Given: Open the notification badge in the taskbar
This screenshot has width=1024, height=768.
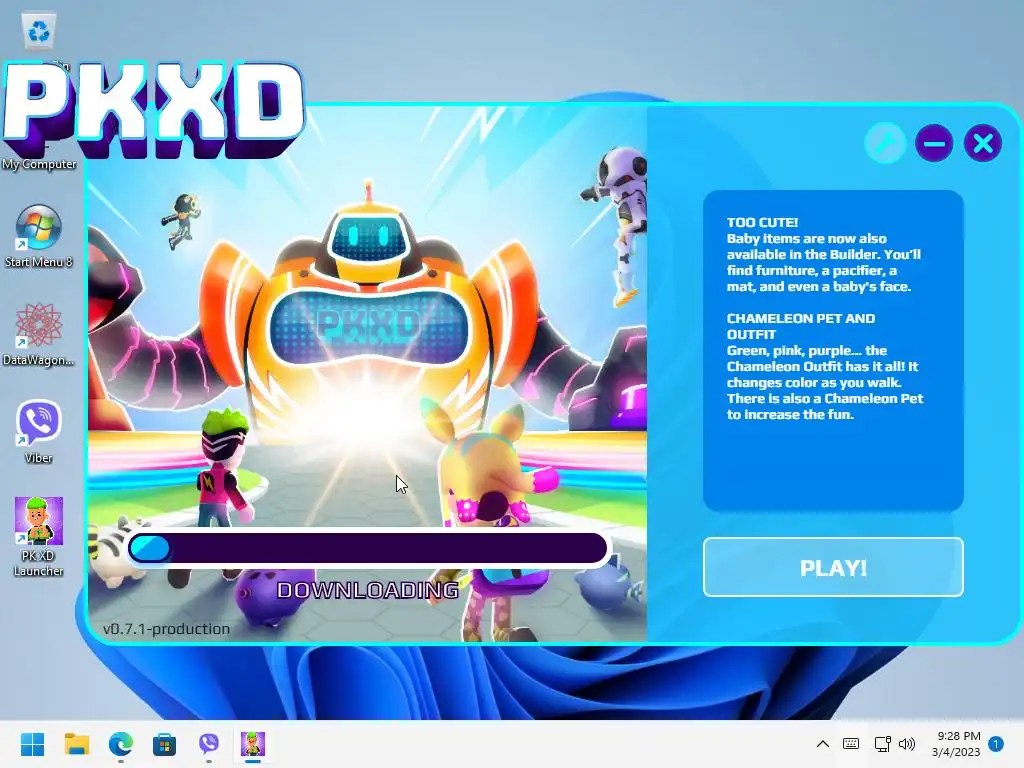Looking at the screenshot, I should pos(996,744).
